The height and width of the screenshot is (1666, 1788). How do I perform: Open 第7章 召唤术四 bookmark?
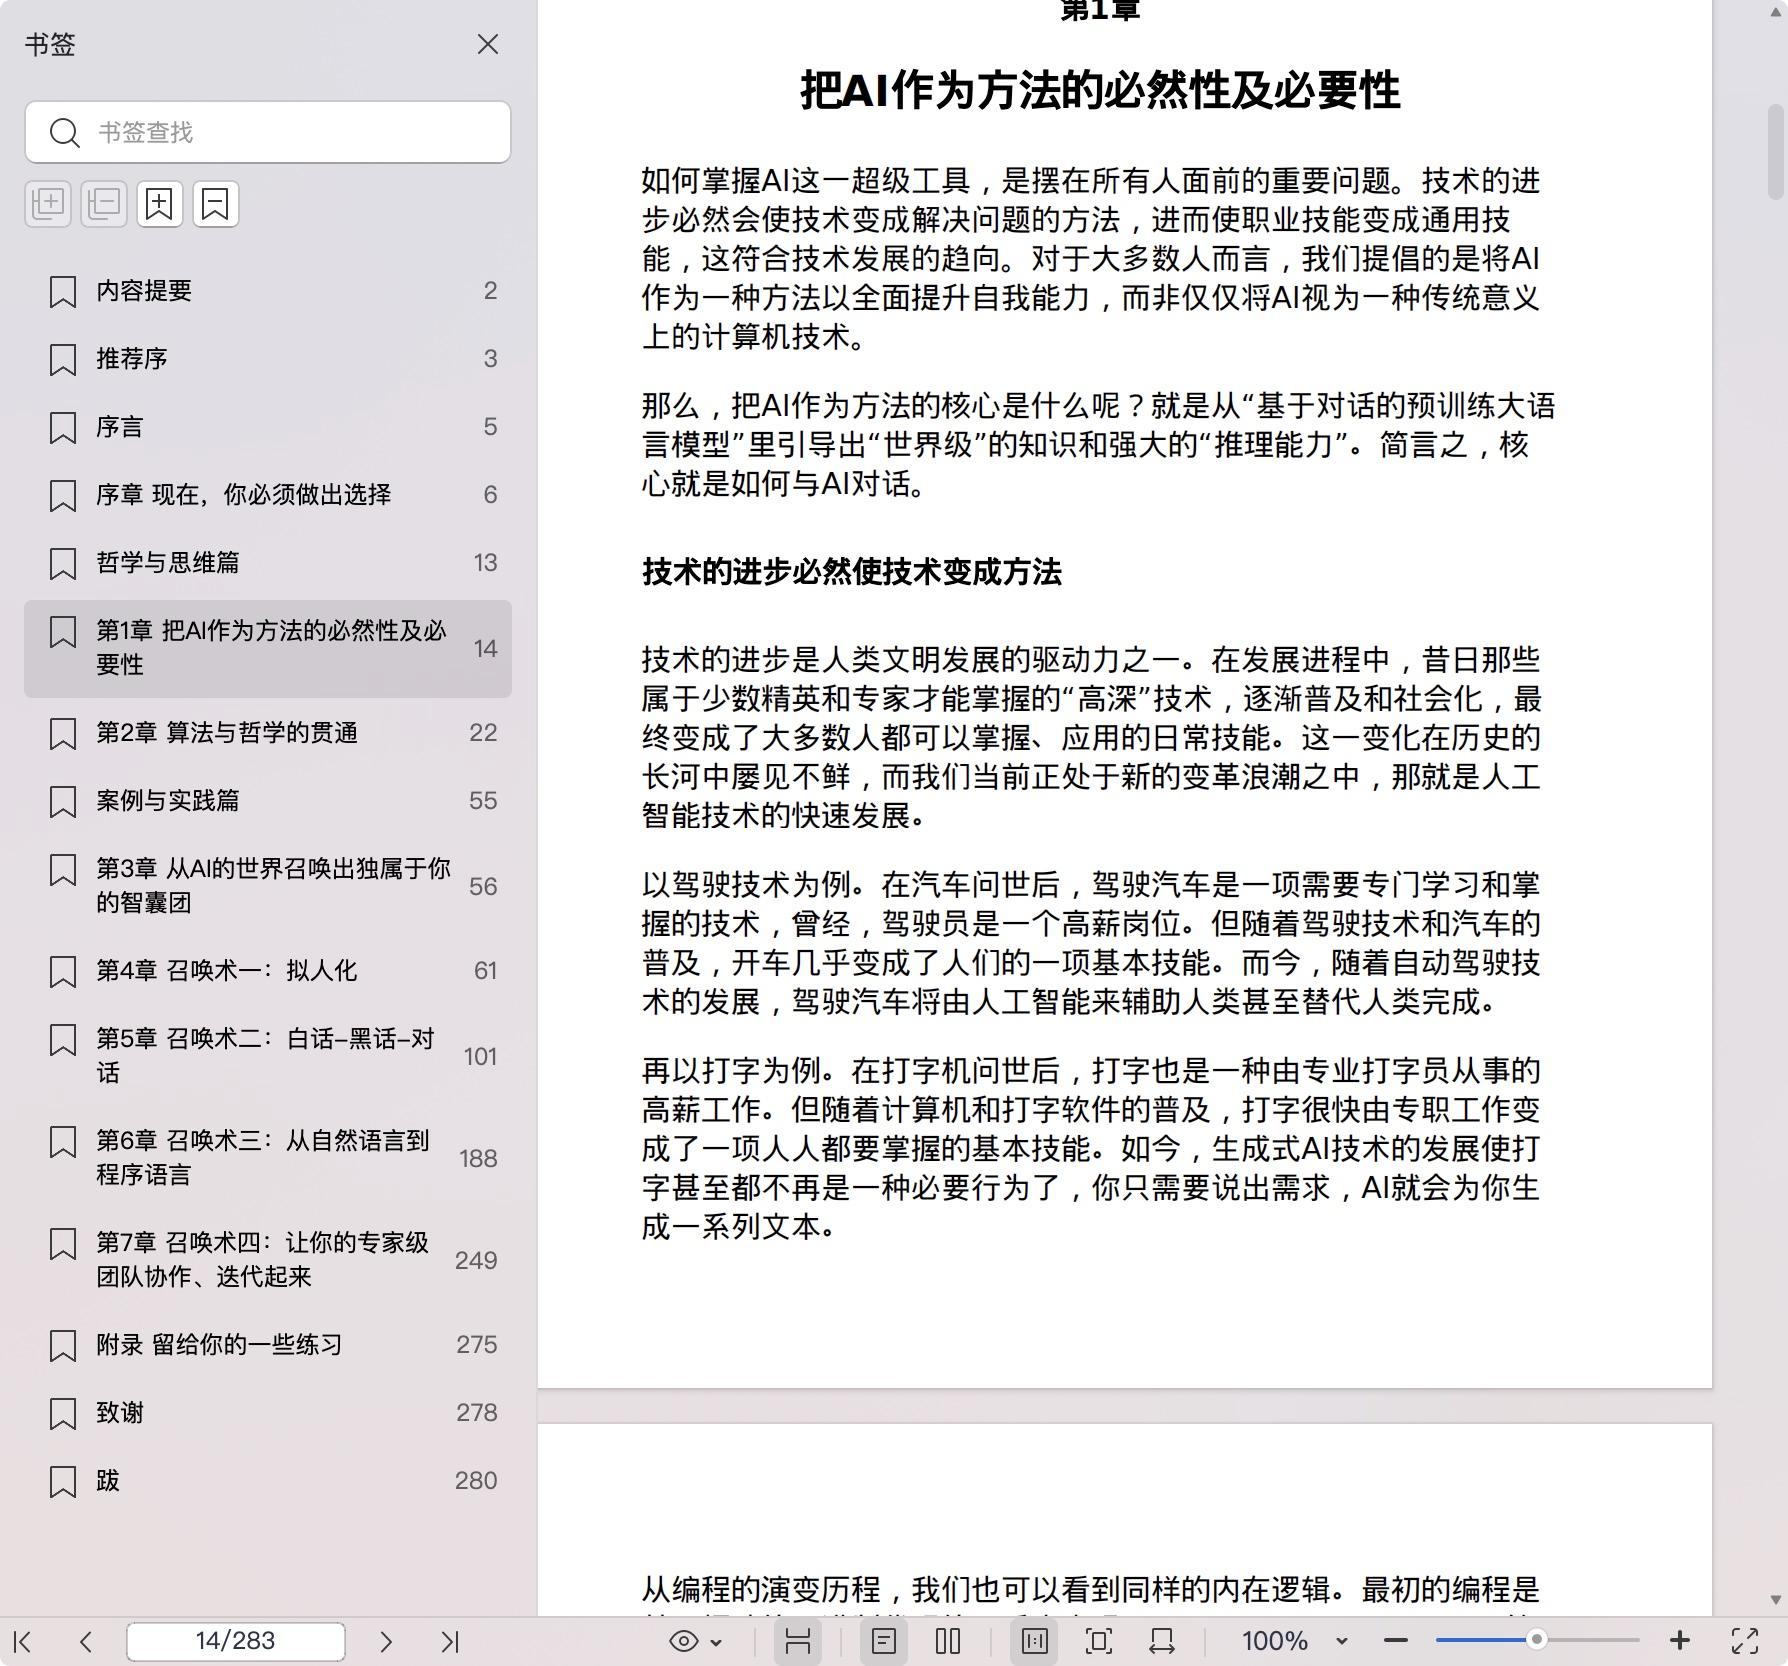click(268, 1260)
